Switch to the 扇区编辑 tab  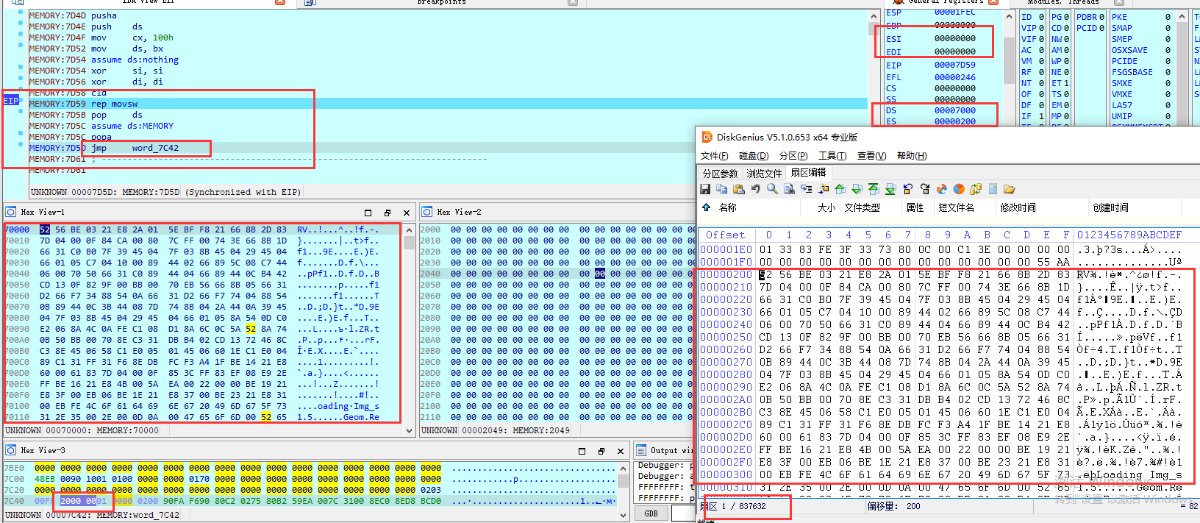(808, 173)
